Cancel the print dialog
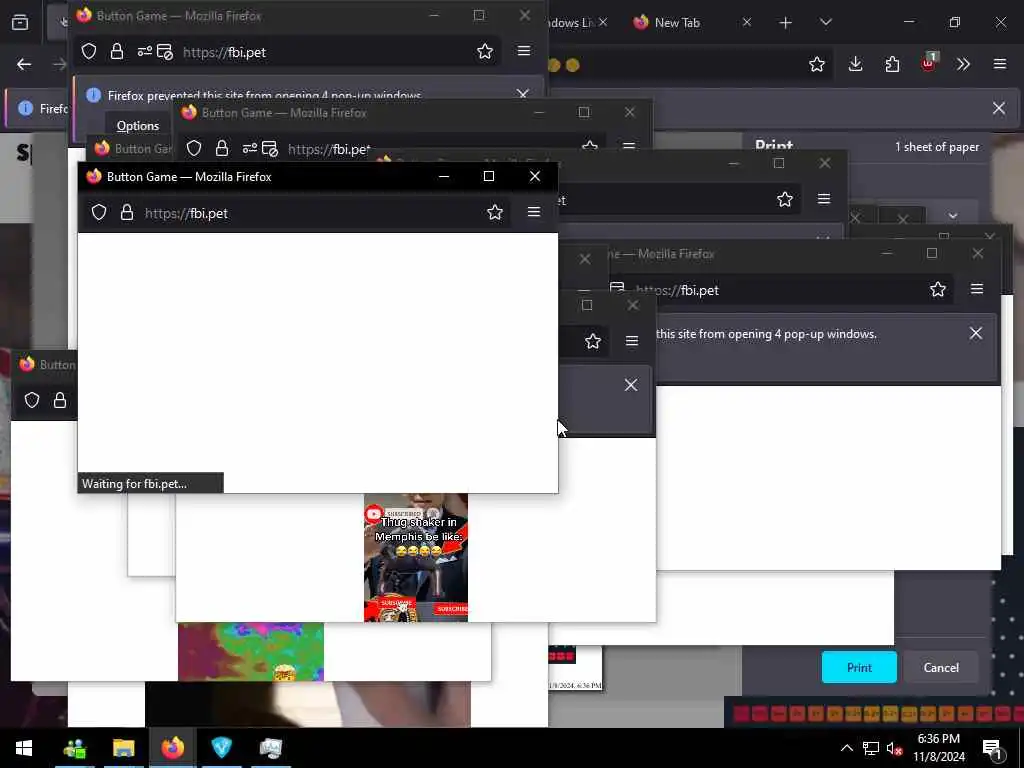Screen dimensions: 1024x768 click(940, 667)
